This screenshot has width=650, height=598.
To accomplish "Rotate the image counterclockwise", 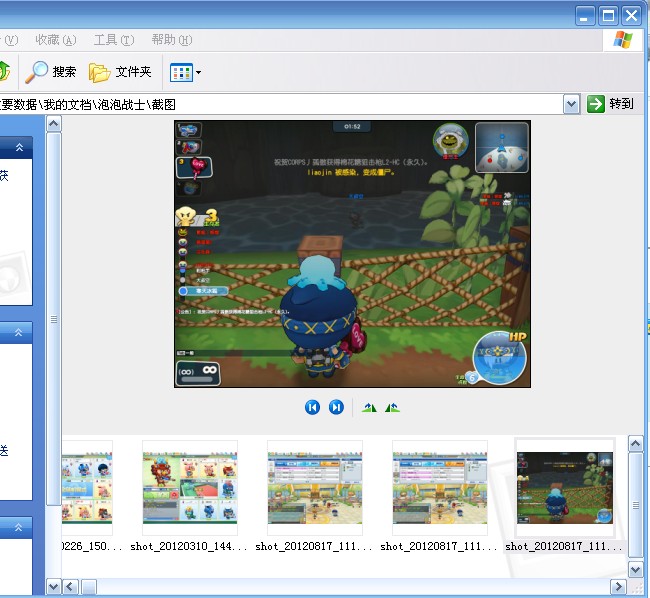I will 392,408.
